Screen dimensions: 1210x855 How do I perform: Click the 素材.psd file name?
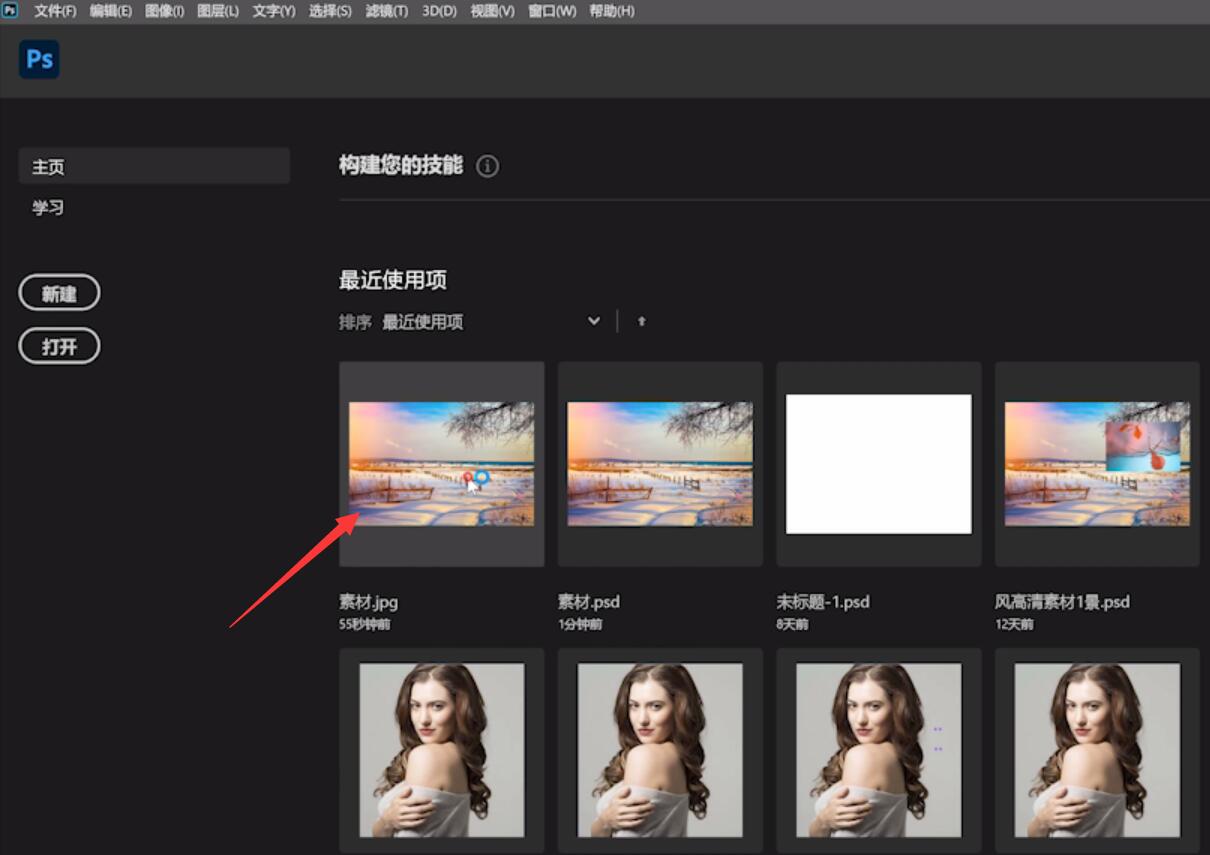point(589,602)
